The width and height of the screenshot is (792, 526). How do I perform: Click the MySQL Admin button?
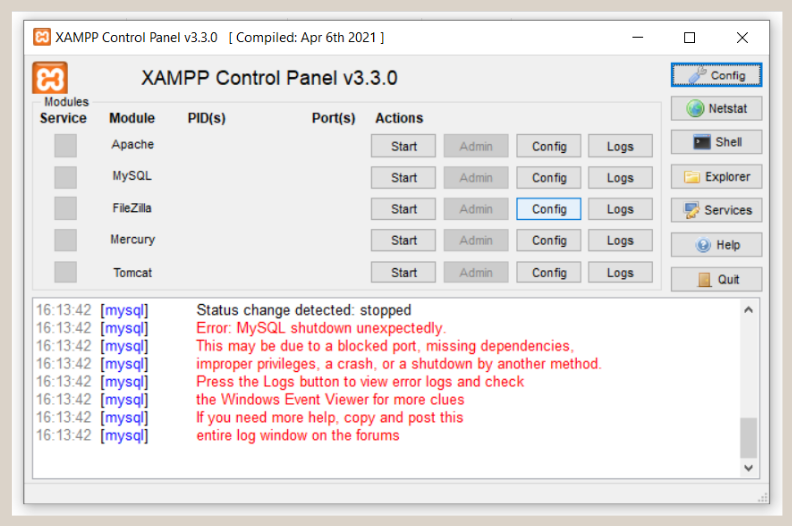pos(476,177)
